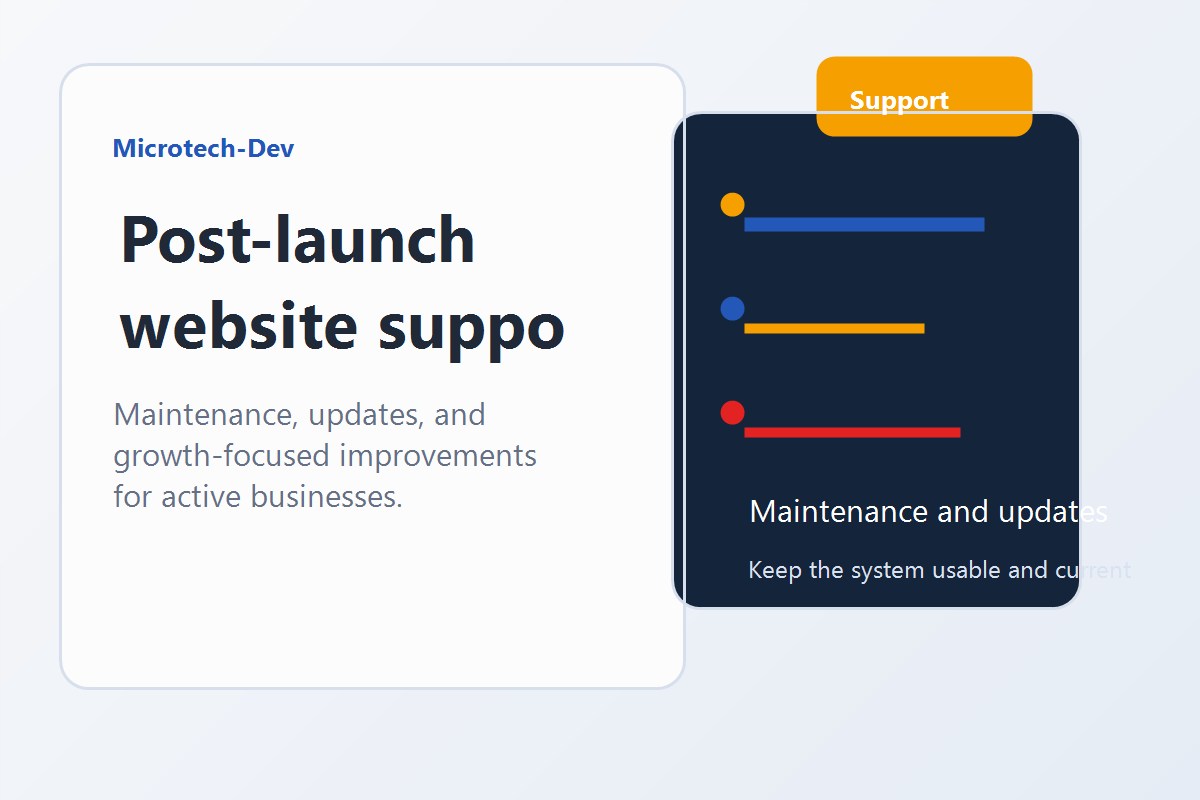The height and width of the screenshot is (800, 1200).
Task: Click the orange dot beside the blue bar
Action: tap(732, 205)
